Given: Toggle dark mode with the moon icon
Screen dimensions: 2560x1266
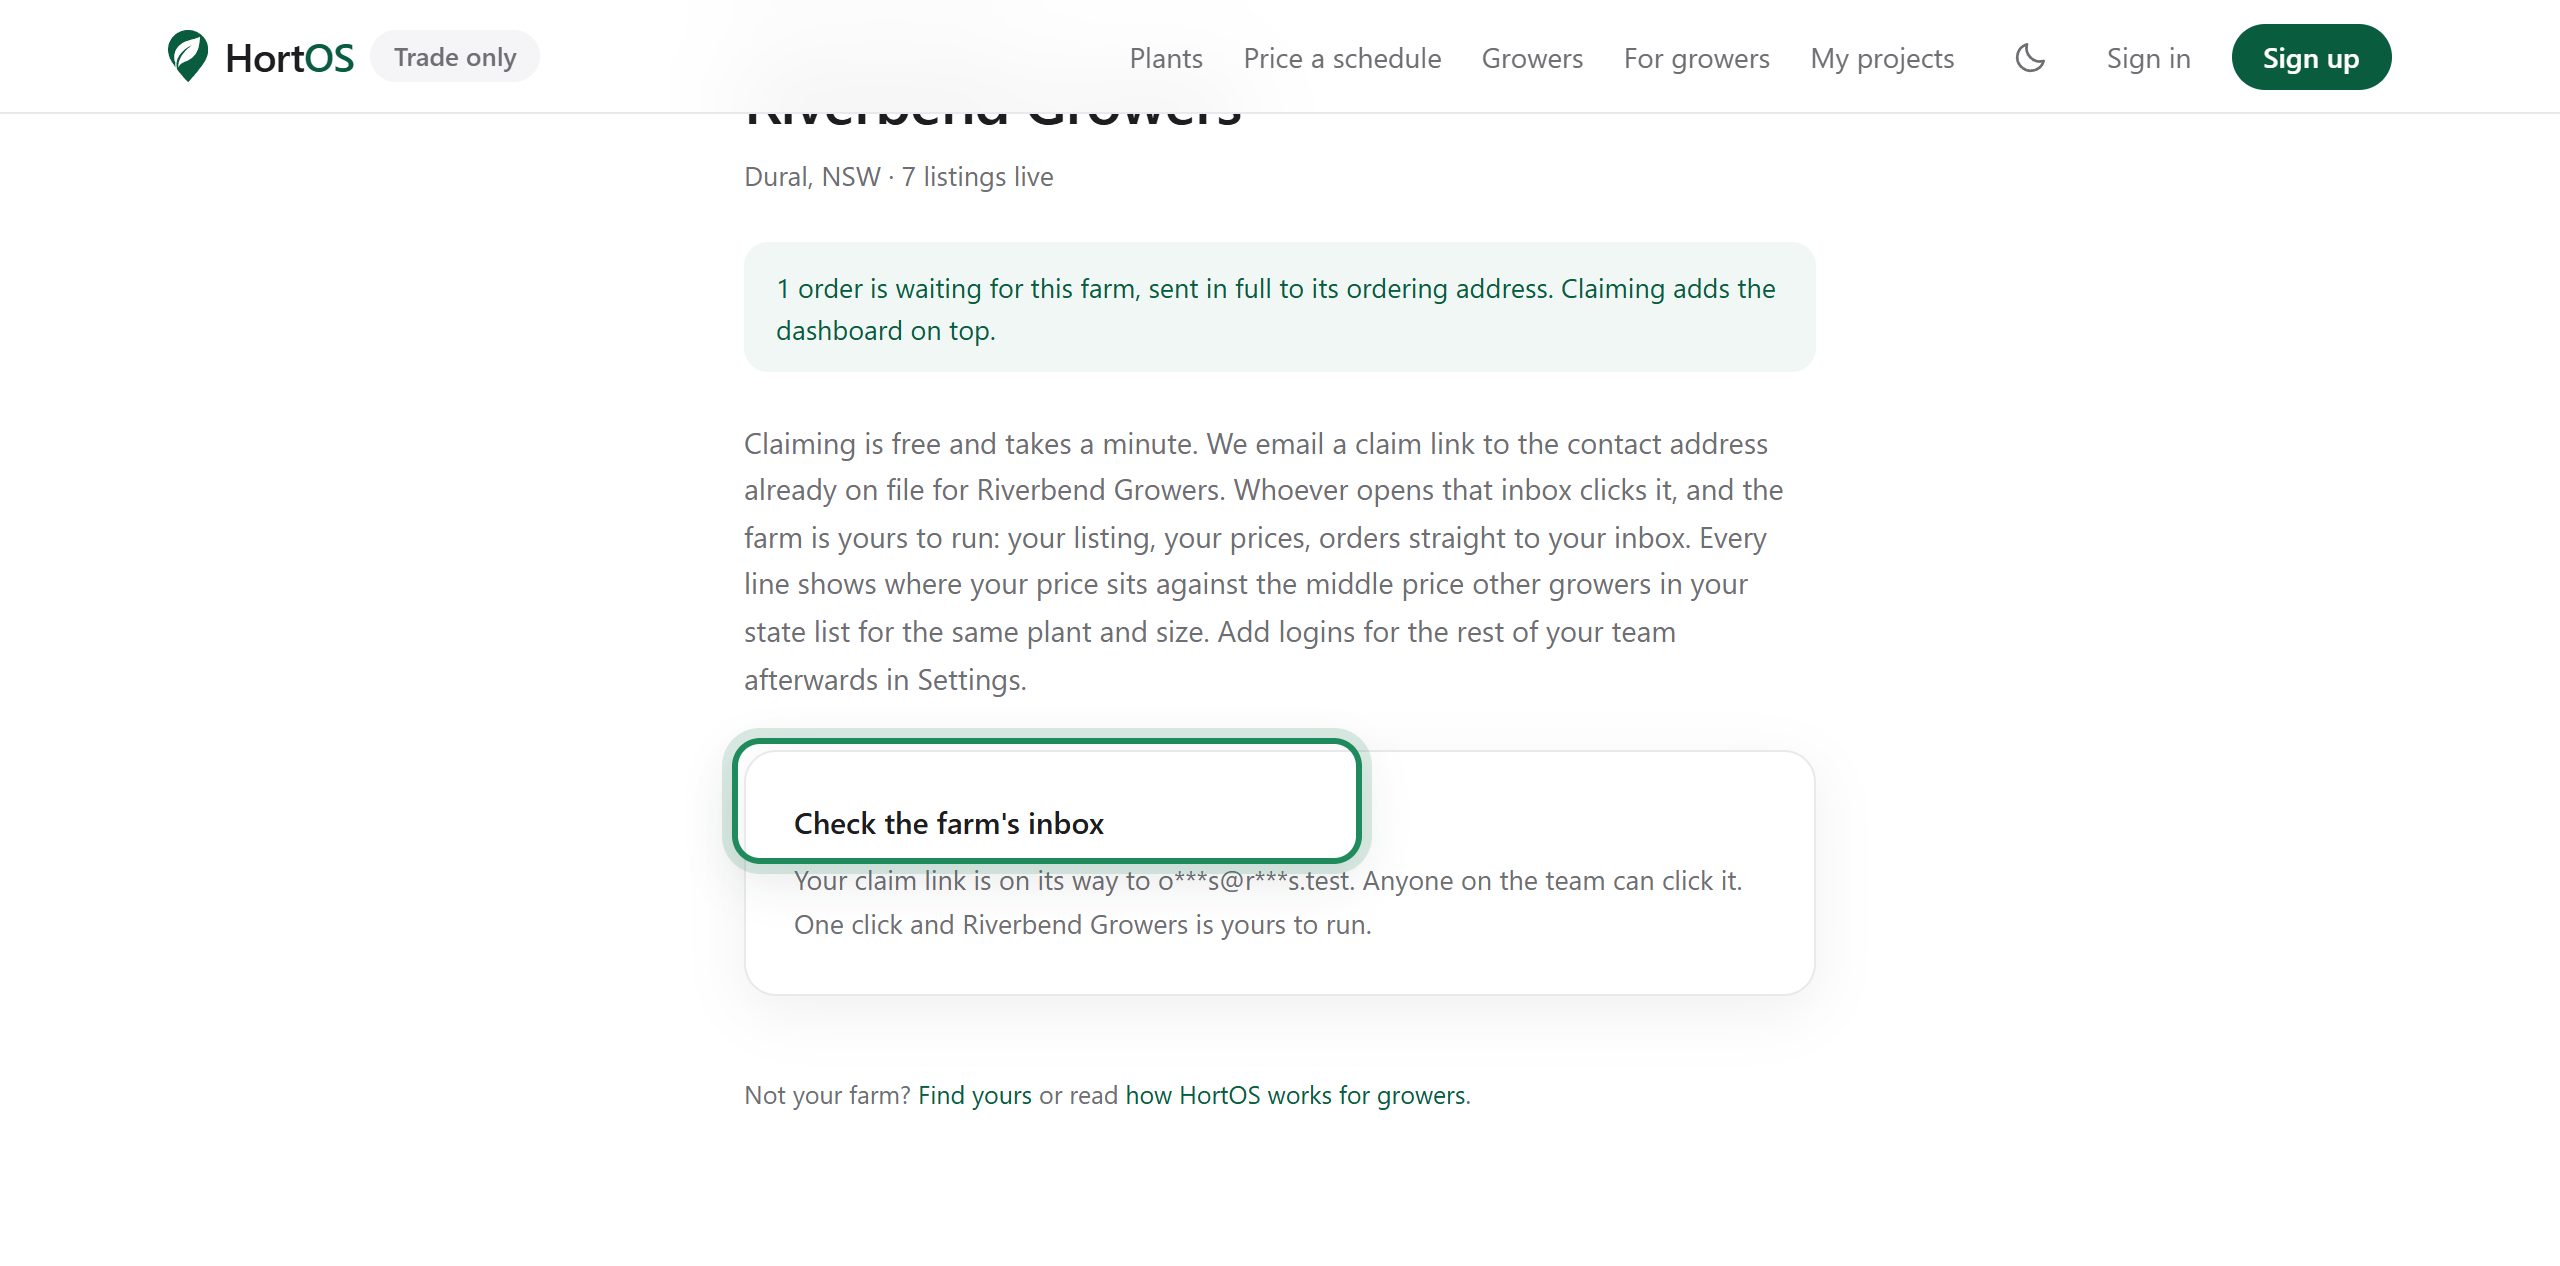Looking at the screenshot, I should (x=2030, y=57).
